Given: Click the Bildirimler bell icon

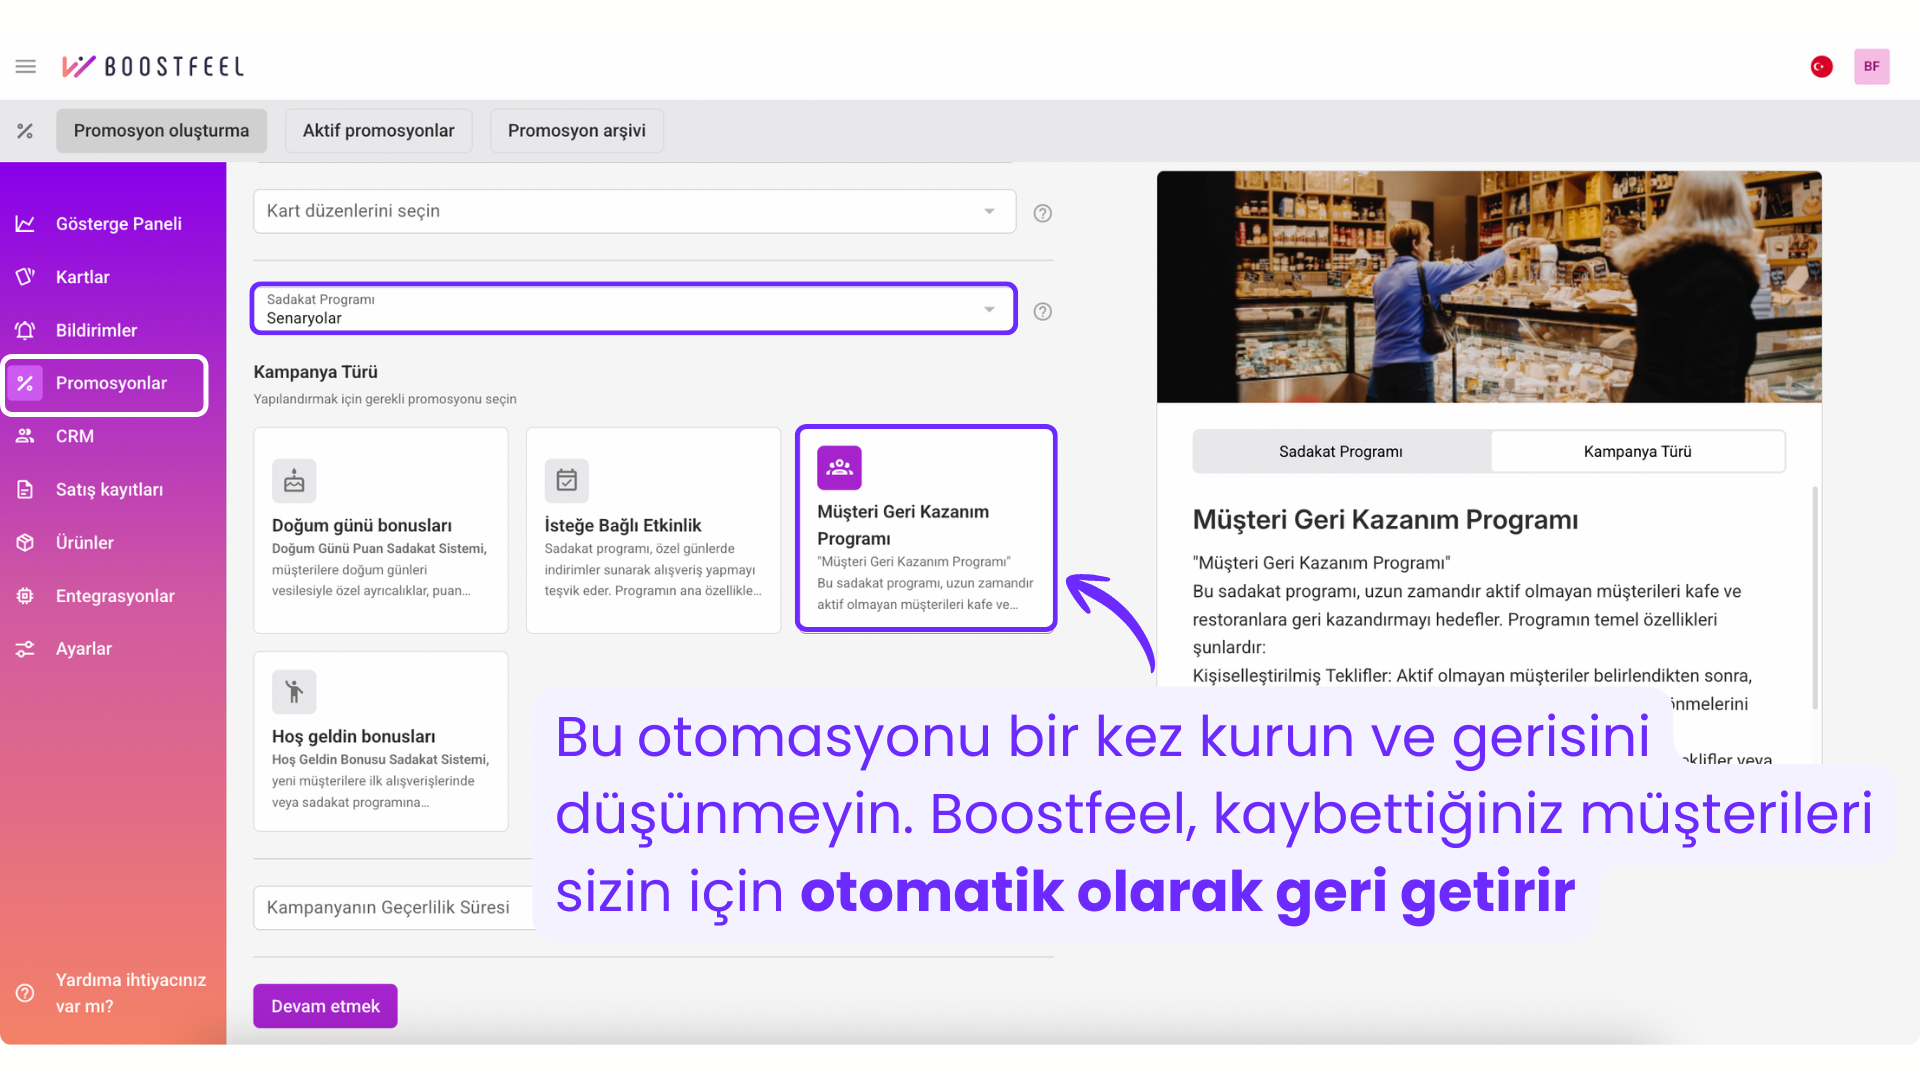Looking at the screenshot, I should point(25,330).
